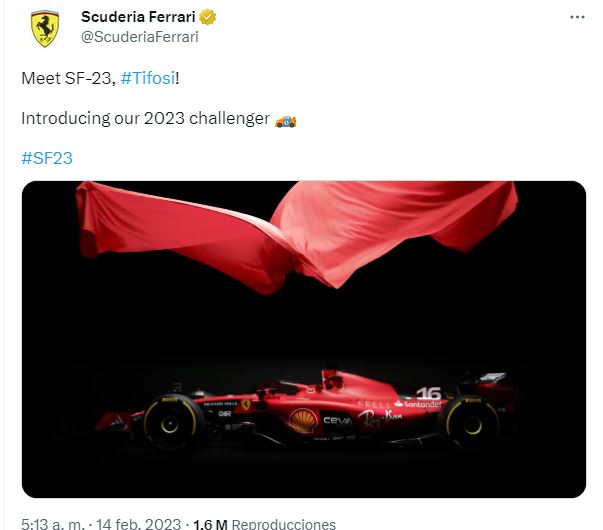The height and width of the screenshot is (530, 603).
Task: Click the number 16 on the car
Action: pyautogui.click(x=428, y=394)
